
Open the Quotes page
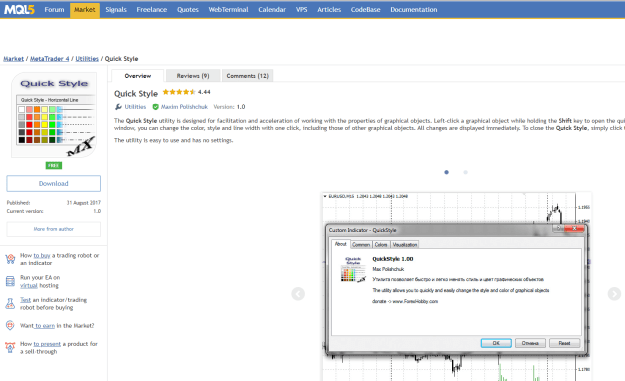coord(187,10)
